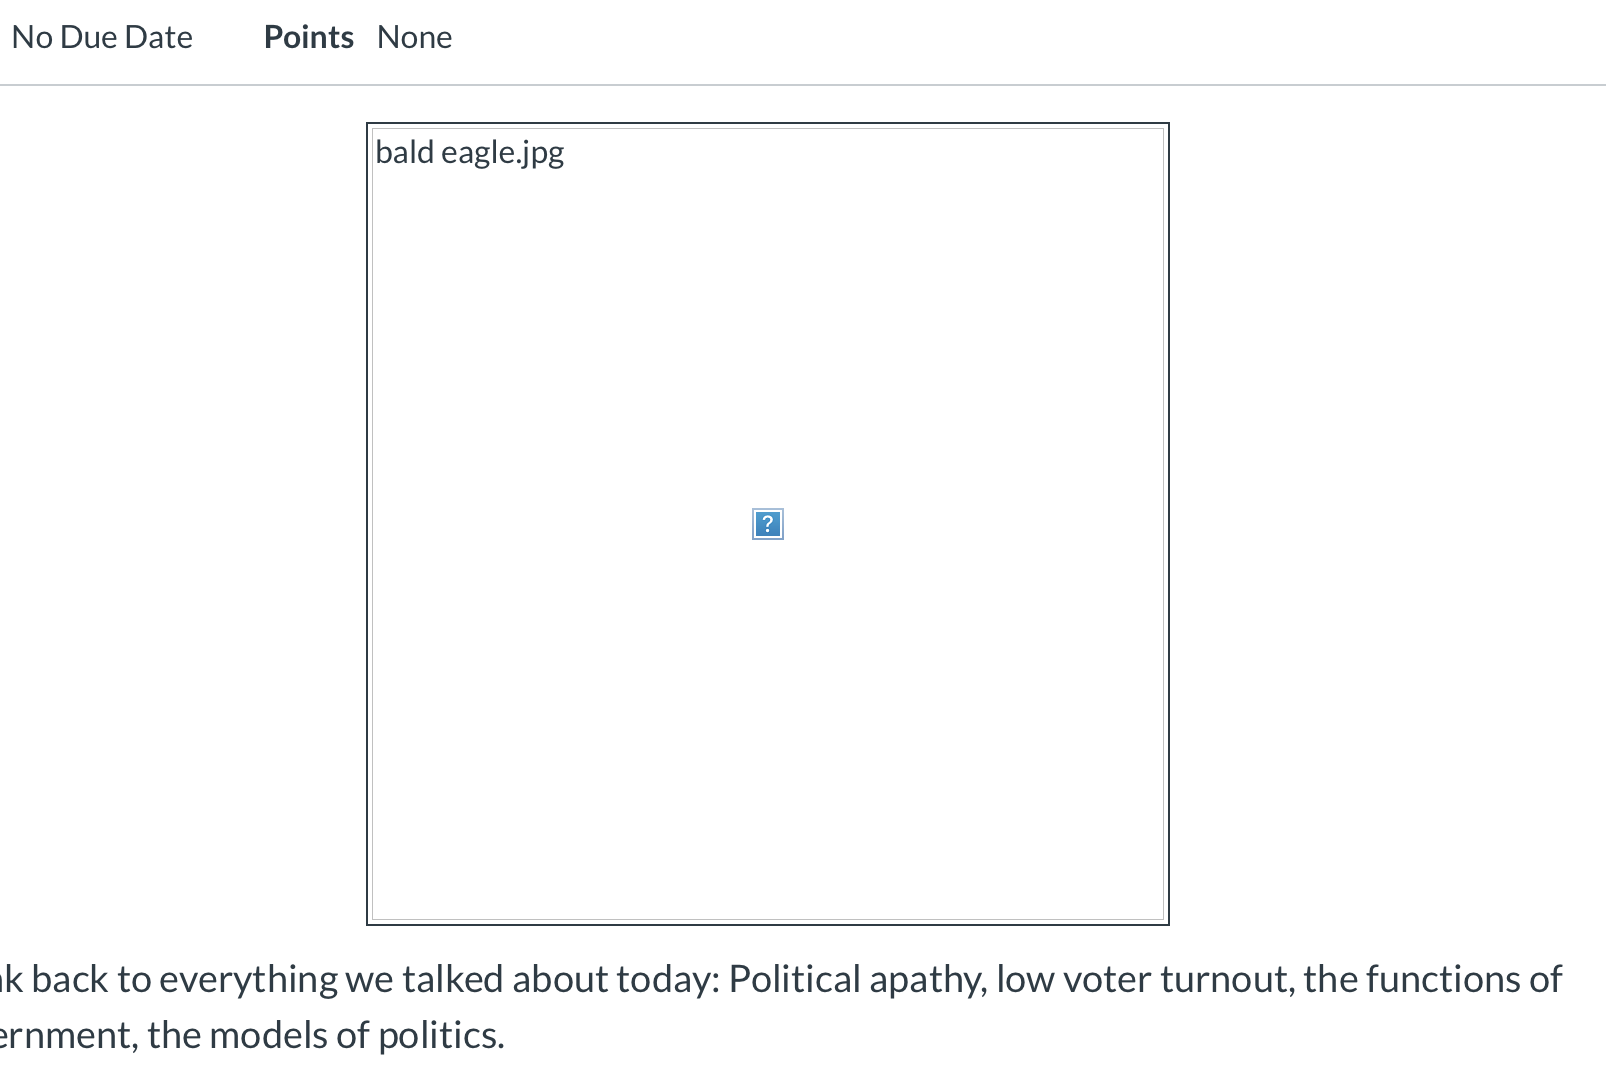Select the 'None' points value
The width and height of the screenshot is (1614, 1076).
(414, 37)
